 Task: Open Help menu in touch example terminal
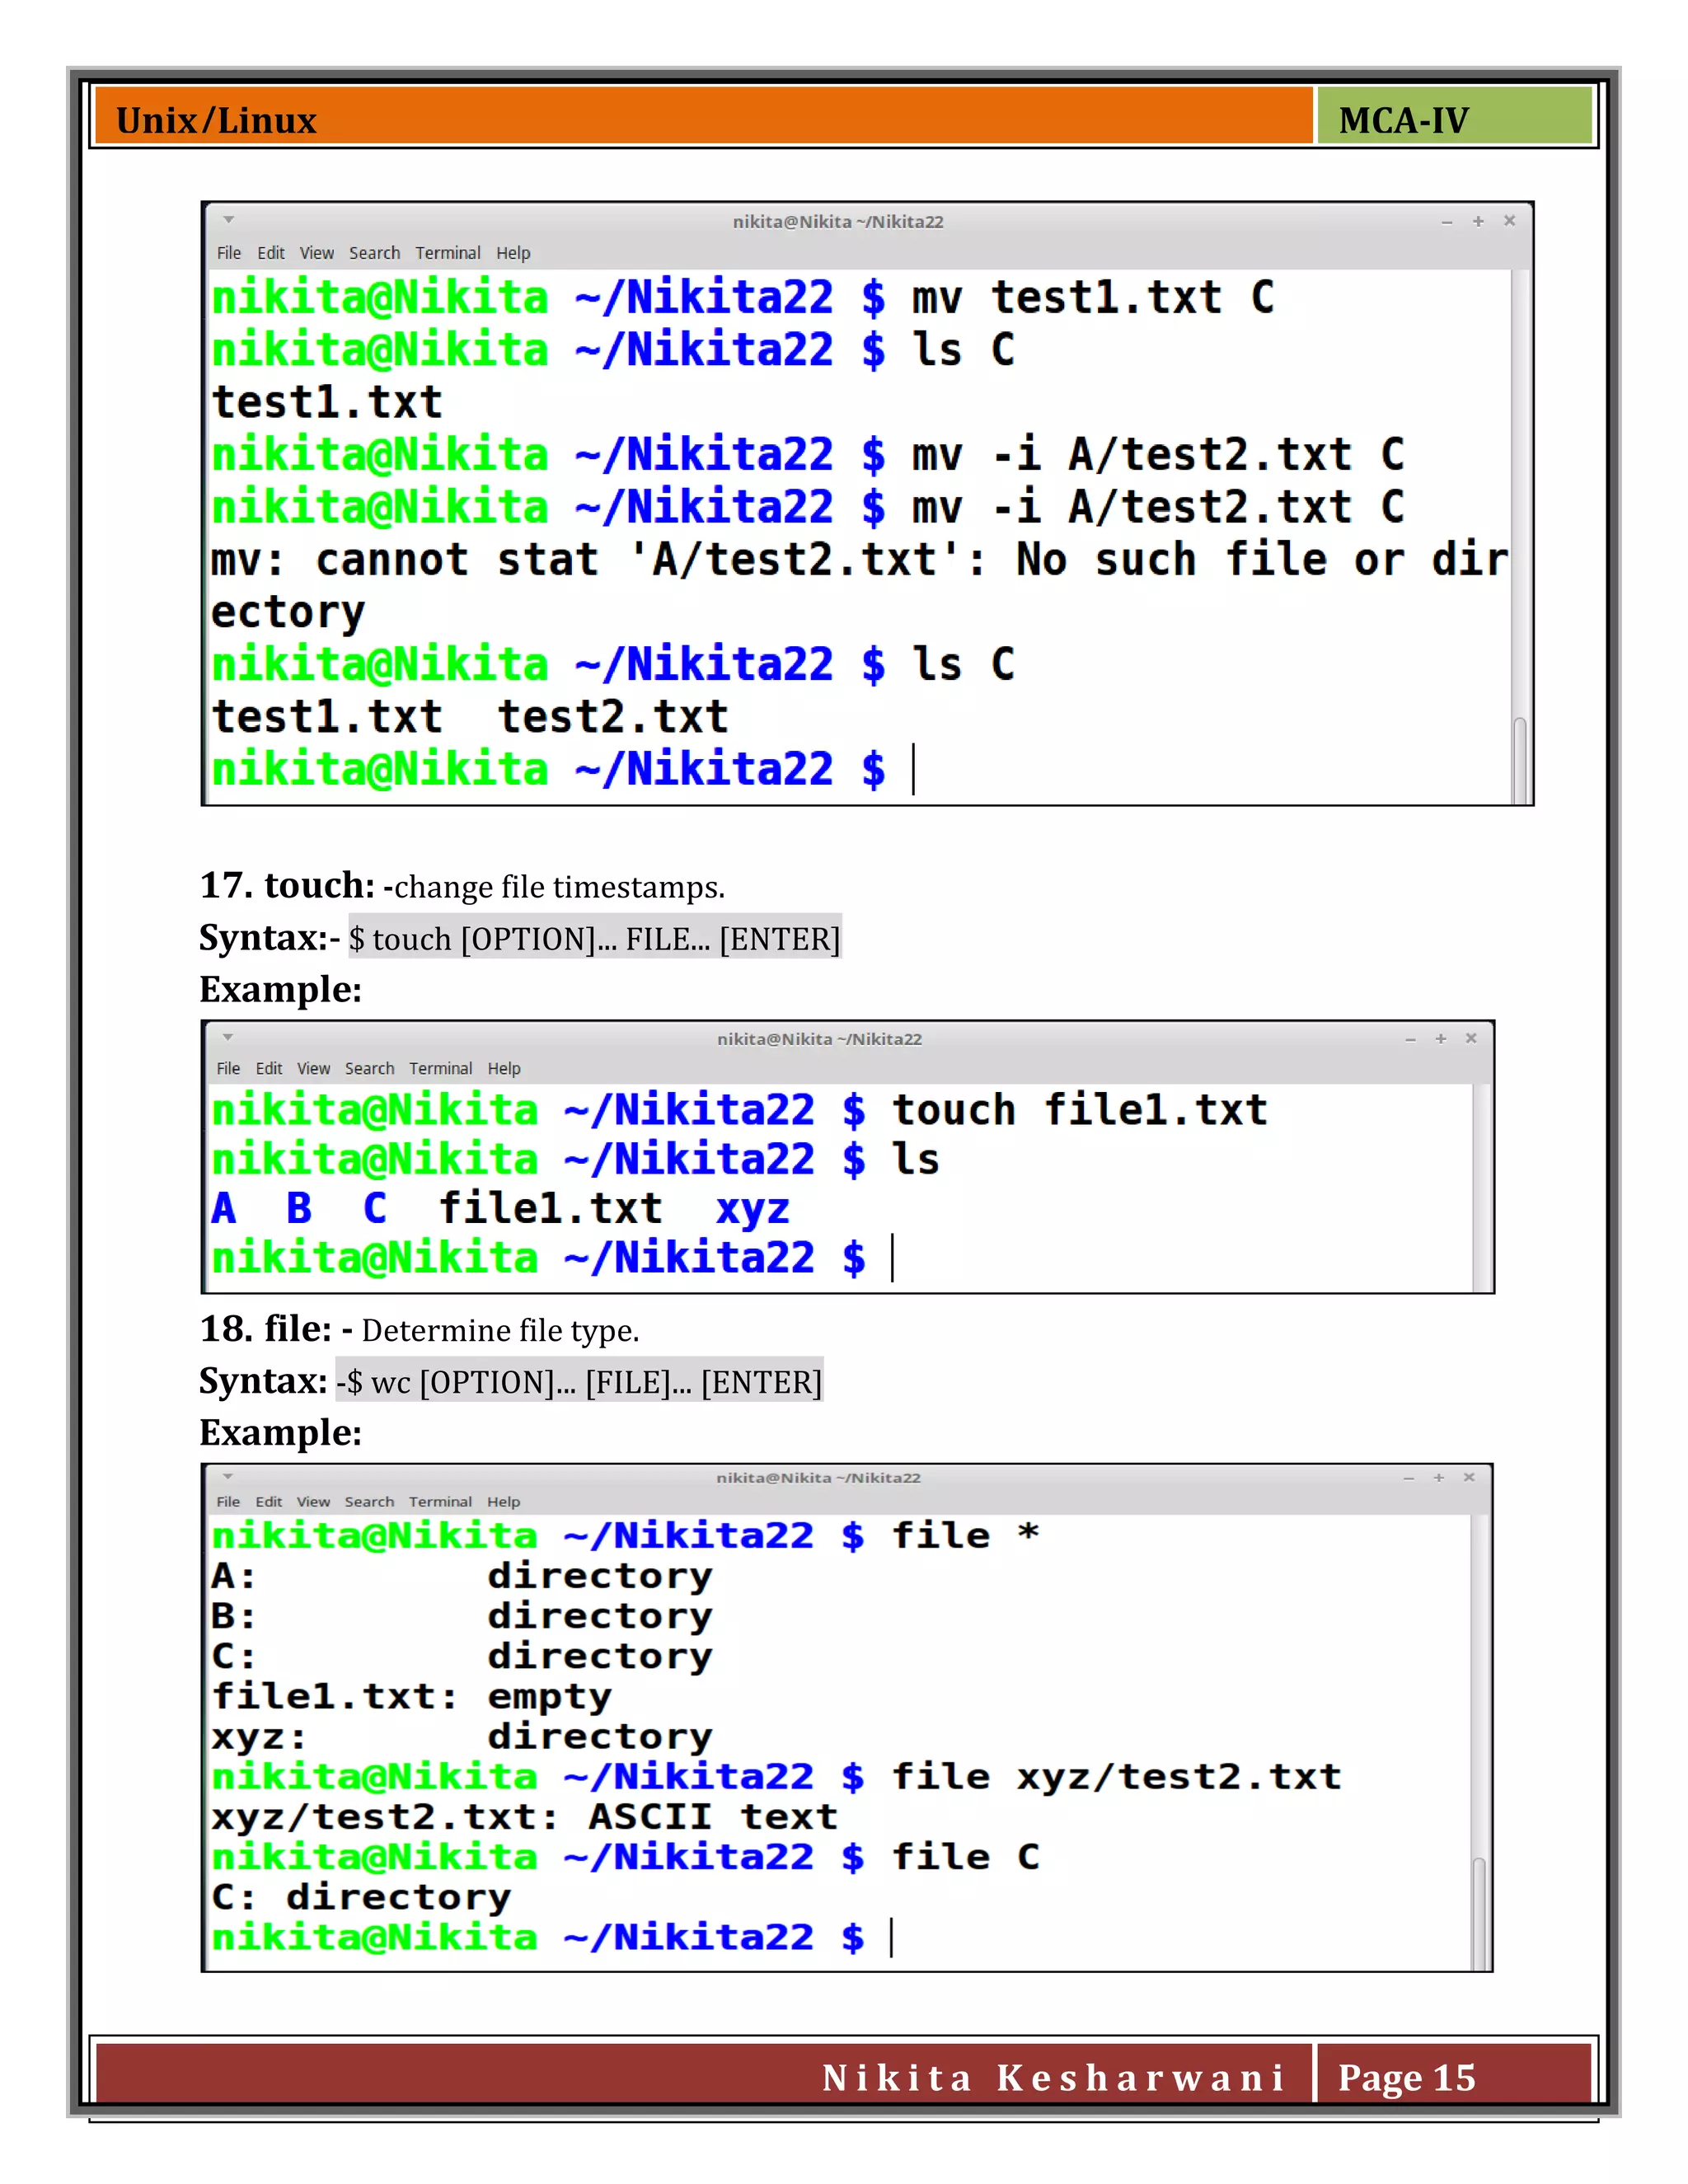coord(504,1068)
